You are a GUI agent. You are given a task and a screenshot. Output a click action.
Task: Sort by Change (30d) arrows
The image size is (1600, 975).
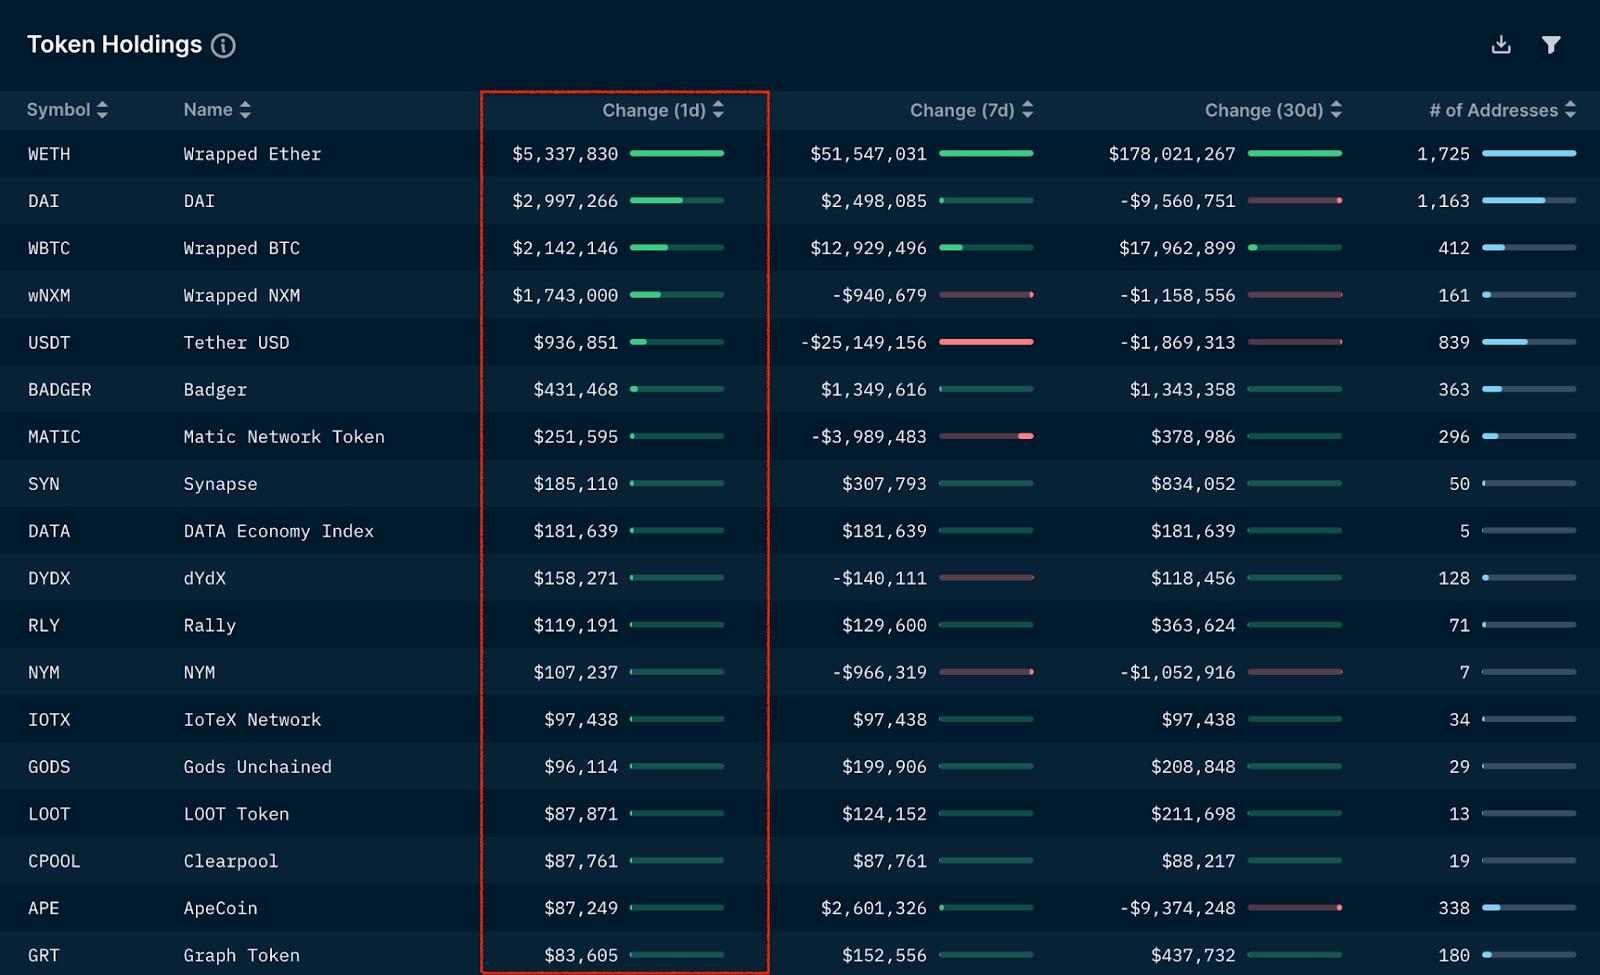(1337, 110)
